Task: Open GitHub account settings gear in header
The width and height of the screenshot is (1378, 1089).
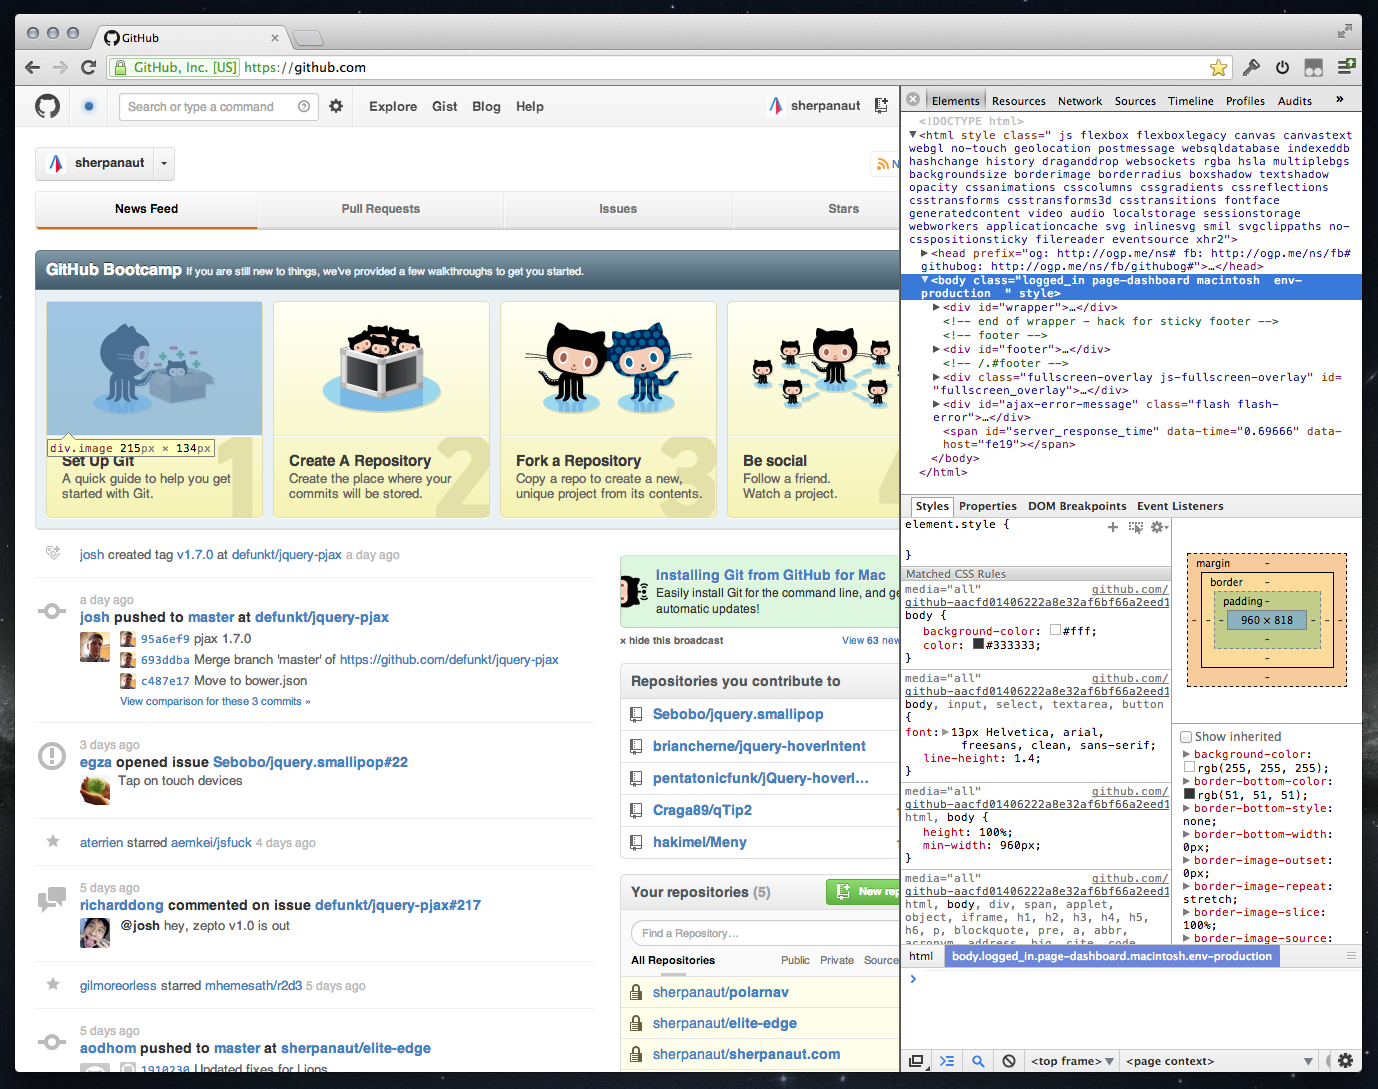Action: coord(336,106)
